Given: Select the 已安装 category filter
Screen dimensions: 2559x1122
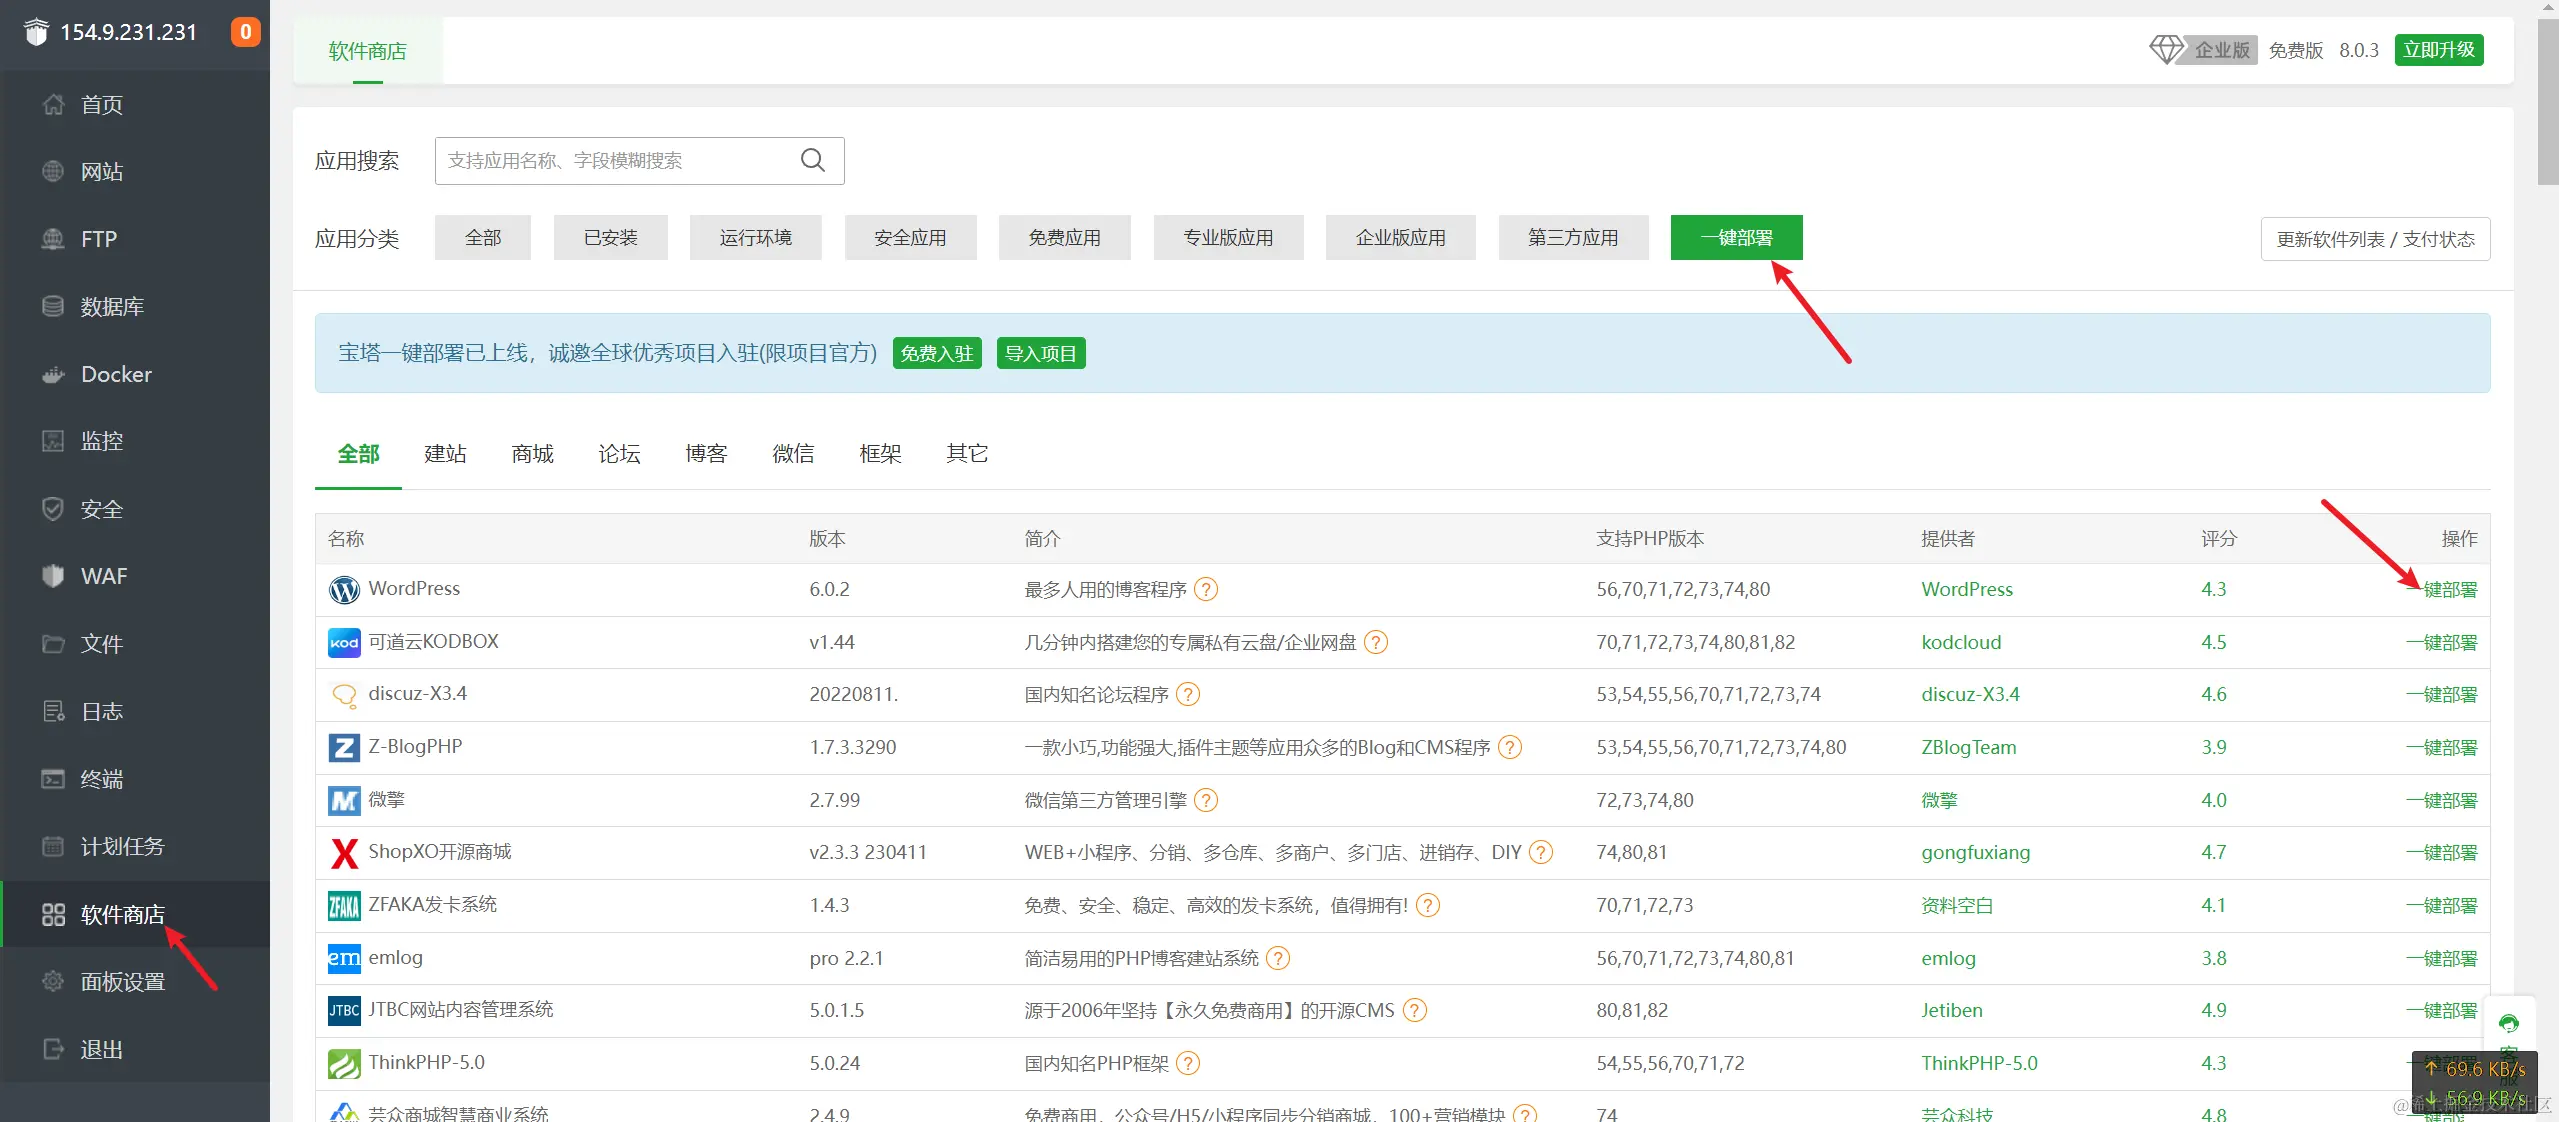Looking at the screenshot, I should (611, 237).
